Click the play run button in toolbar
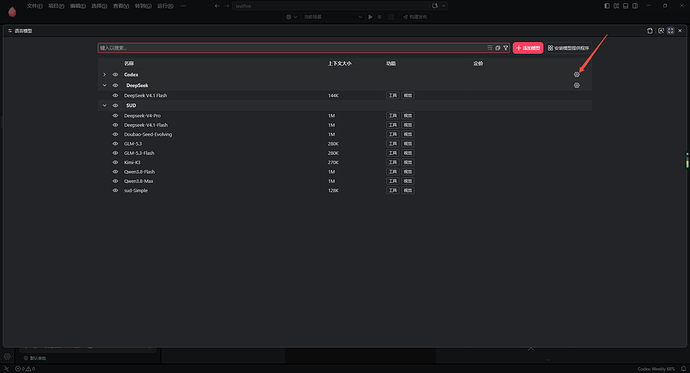This screenshot has height=373, width=690. pyautogui.click(x=370, y=17)
